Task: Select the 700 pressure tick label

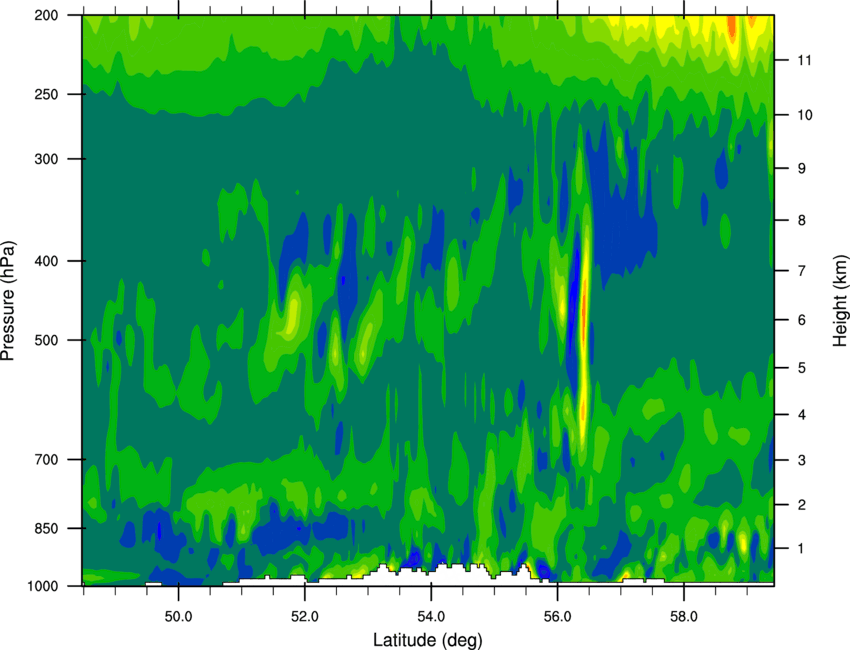Action: click(46, 459)
